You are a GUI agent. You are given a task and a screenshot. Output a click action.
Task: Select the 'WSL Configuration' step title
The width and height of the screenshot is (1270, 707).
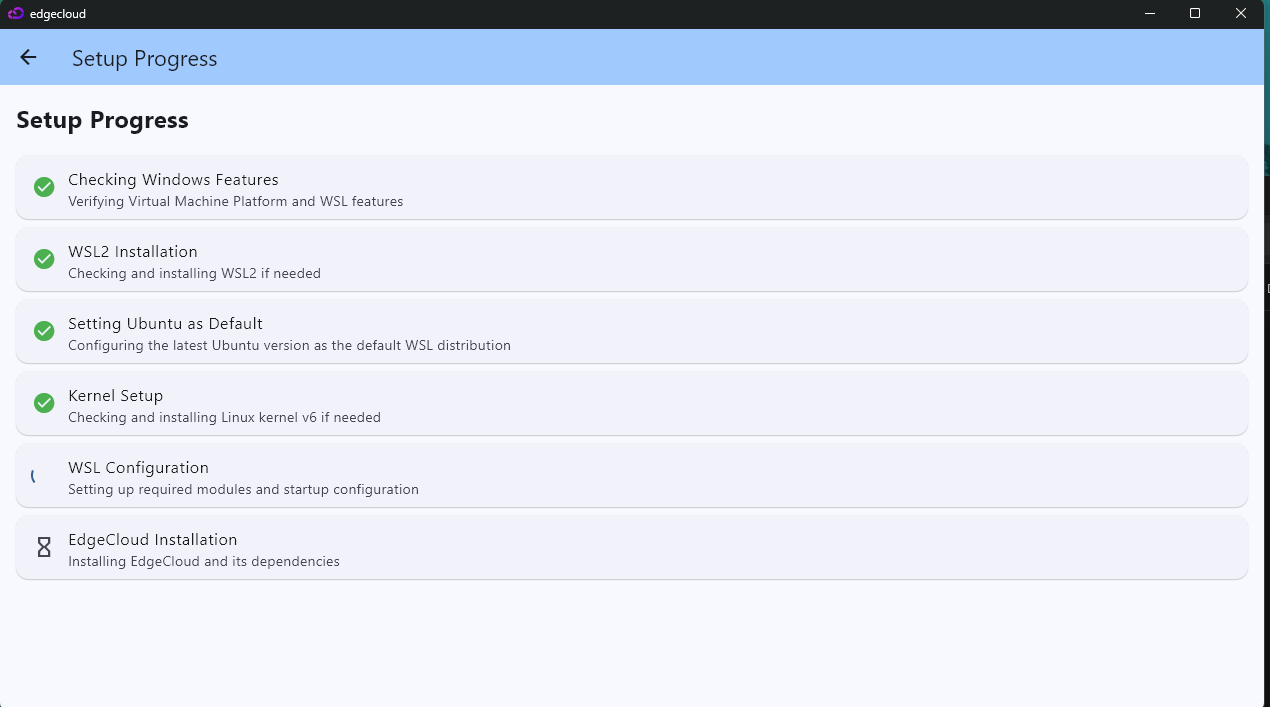(138, 468)
